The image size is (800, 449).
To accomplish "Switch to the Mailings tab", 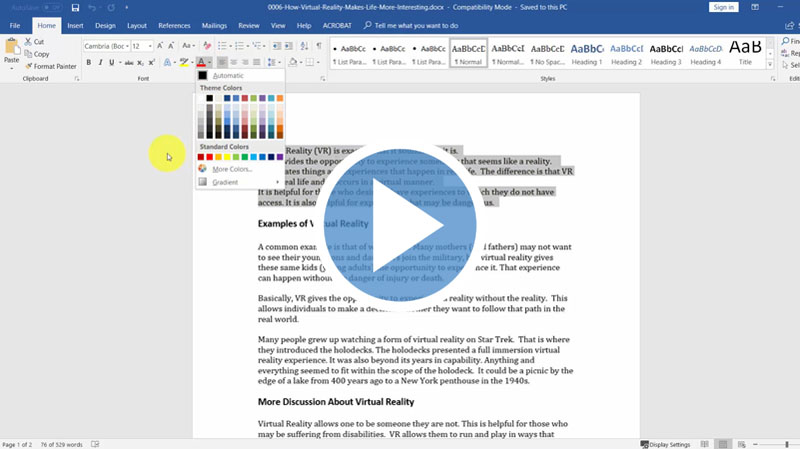I will click(213, 25).
